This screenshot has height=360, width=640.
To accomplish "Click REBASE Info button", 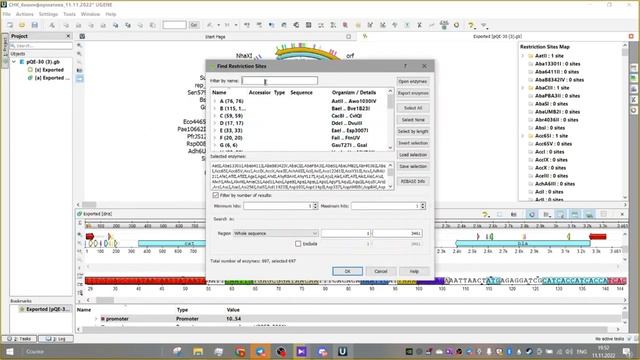I will [413, 181].
